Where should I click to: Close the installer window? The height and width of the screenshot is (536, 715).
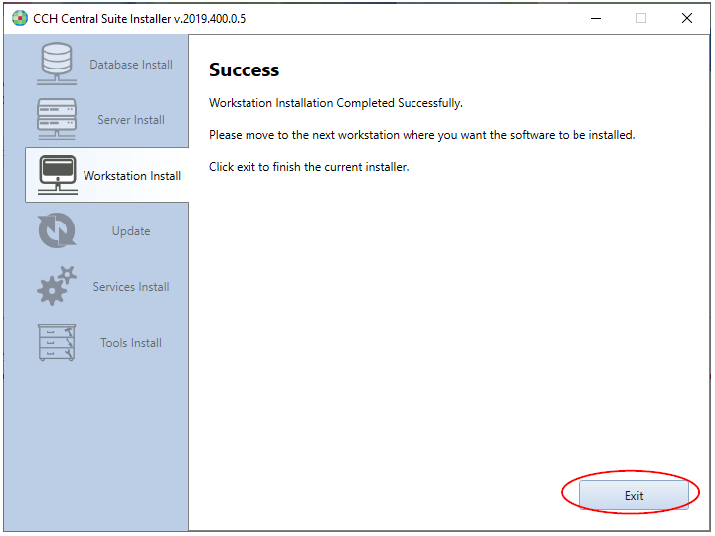pos(686,18)
